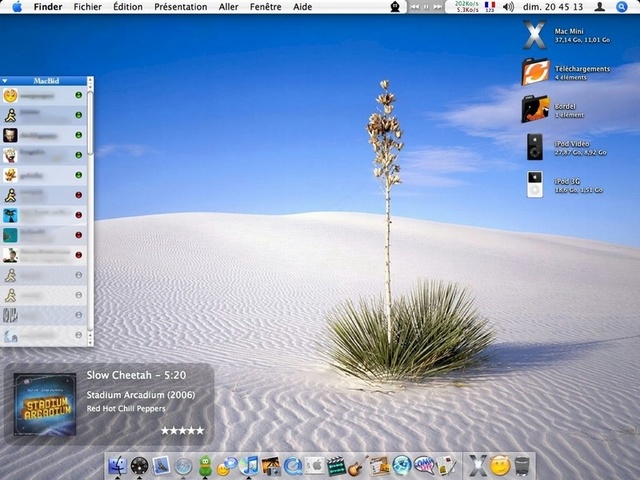Open System Preferences in the dock
Image resolution: width=640 pixels, height=480 pixels.
pos(315,466)
